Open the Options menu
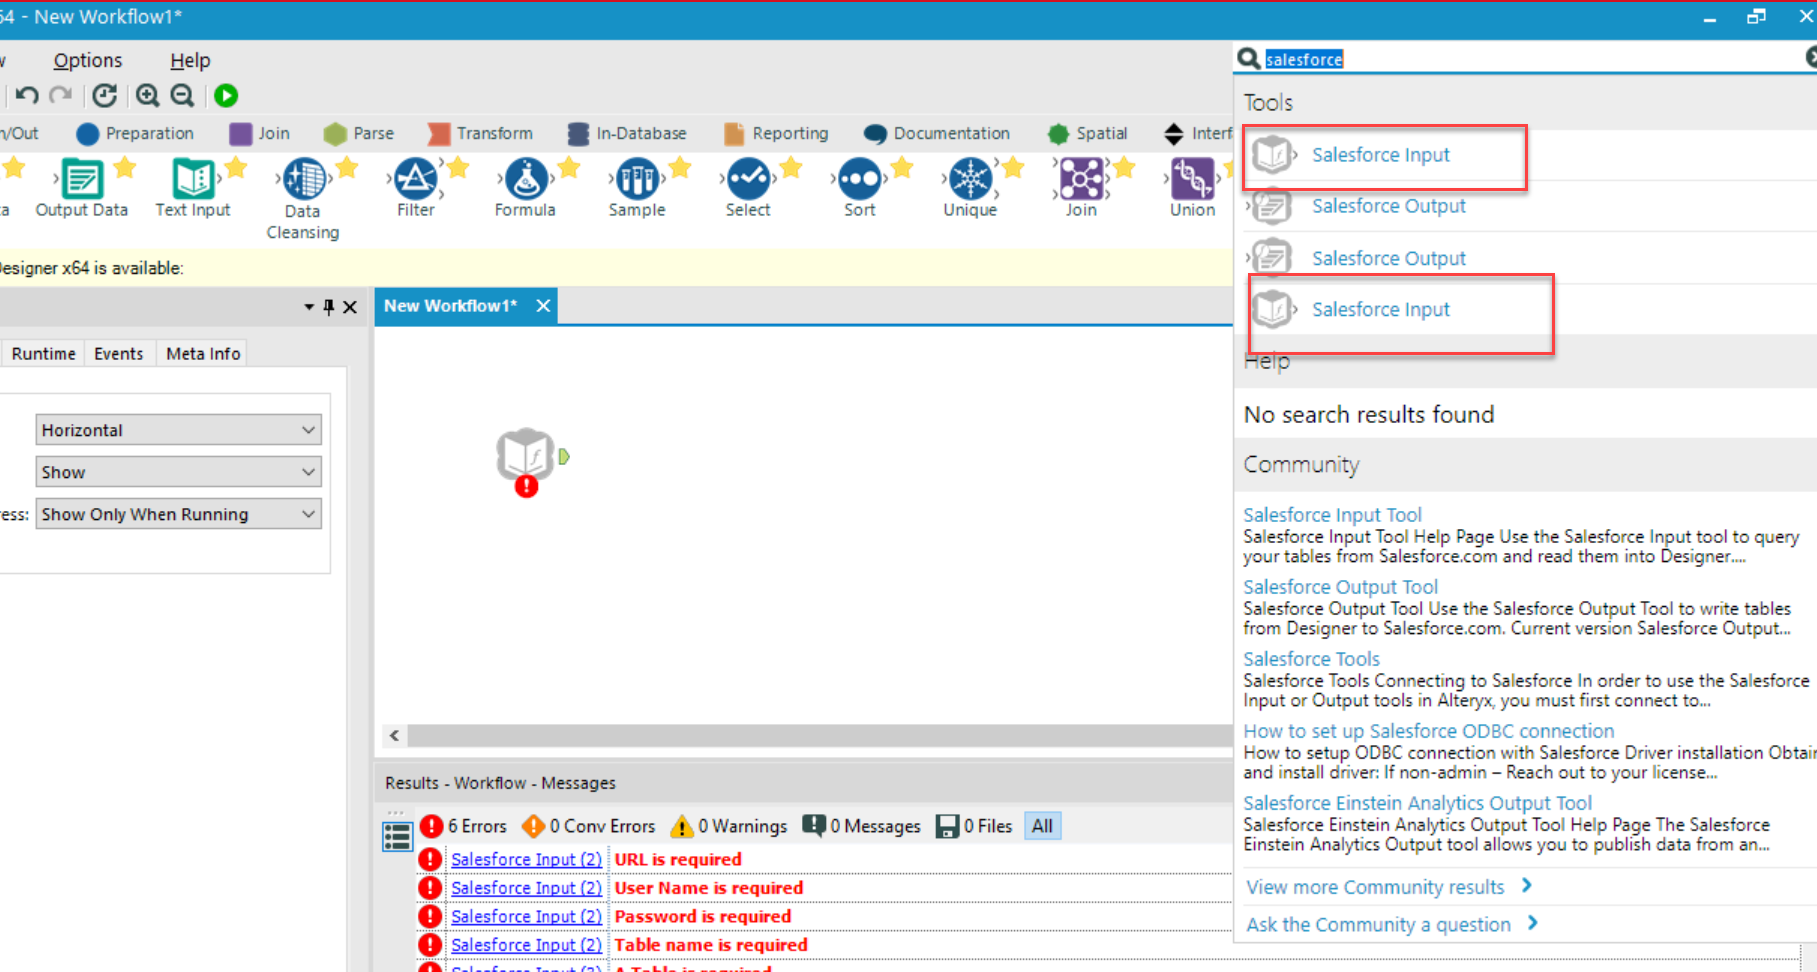The height and width of the screenshot is (972, 1817). click(87, 60)
